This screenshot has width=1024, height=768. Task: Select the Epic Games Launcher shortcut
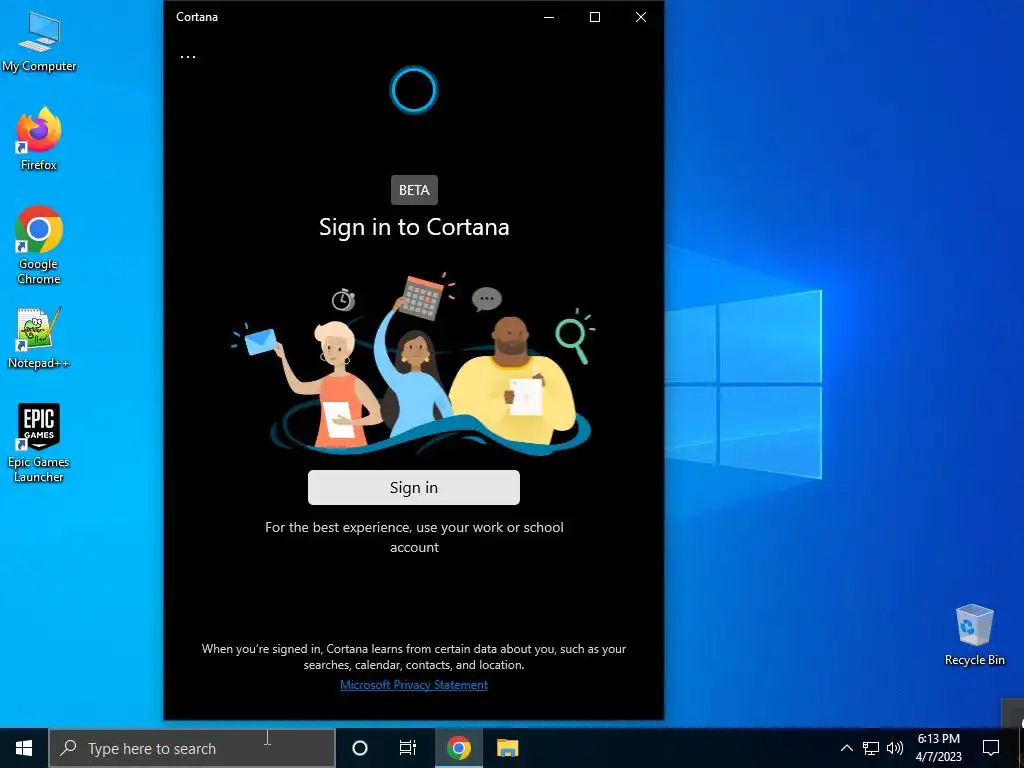39,443
